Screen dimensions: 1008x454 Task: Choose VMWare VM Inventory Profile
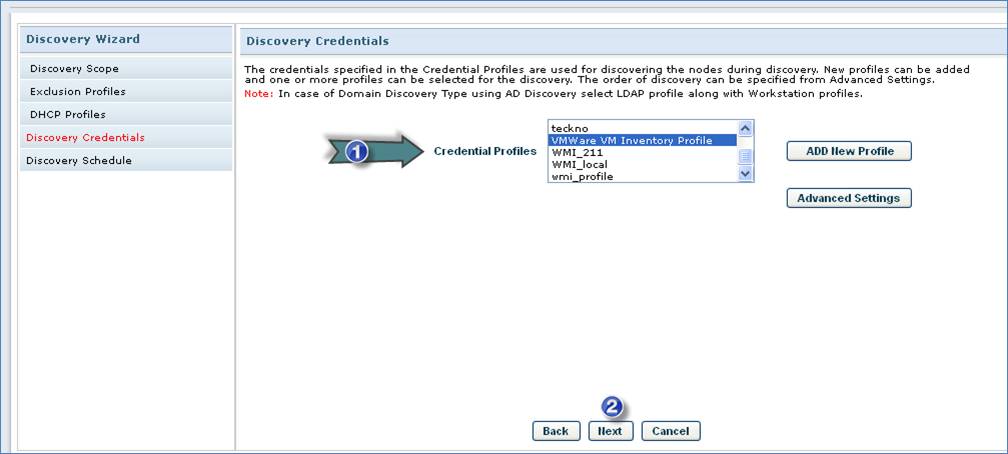pos(631,141)
